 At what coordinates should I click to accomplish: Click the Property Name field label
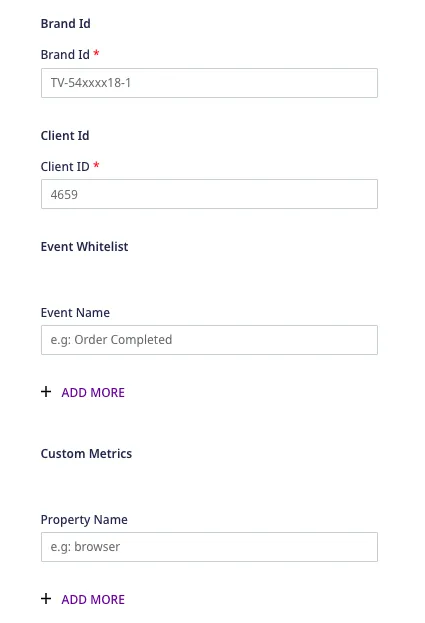tap(84, 520)
